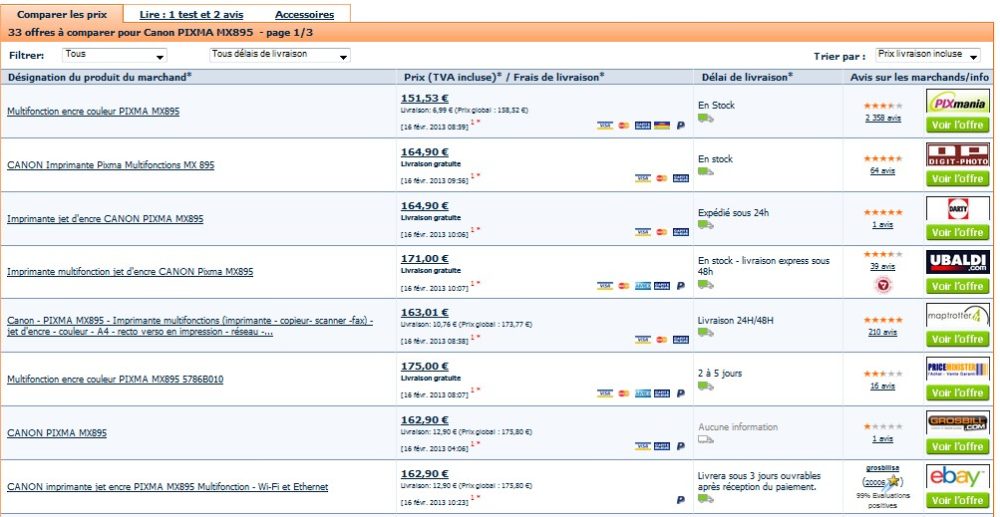The height and width of the screenshot is (517, 1000).
Task: Open the '64 avis' reviews link
Action: tap(883, 171)
